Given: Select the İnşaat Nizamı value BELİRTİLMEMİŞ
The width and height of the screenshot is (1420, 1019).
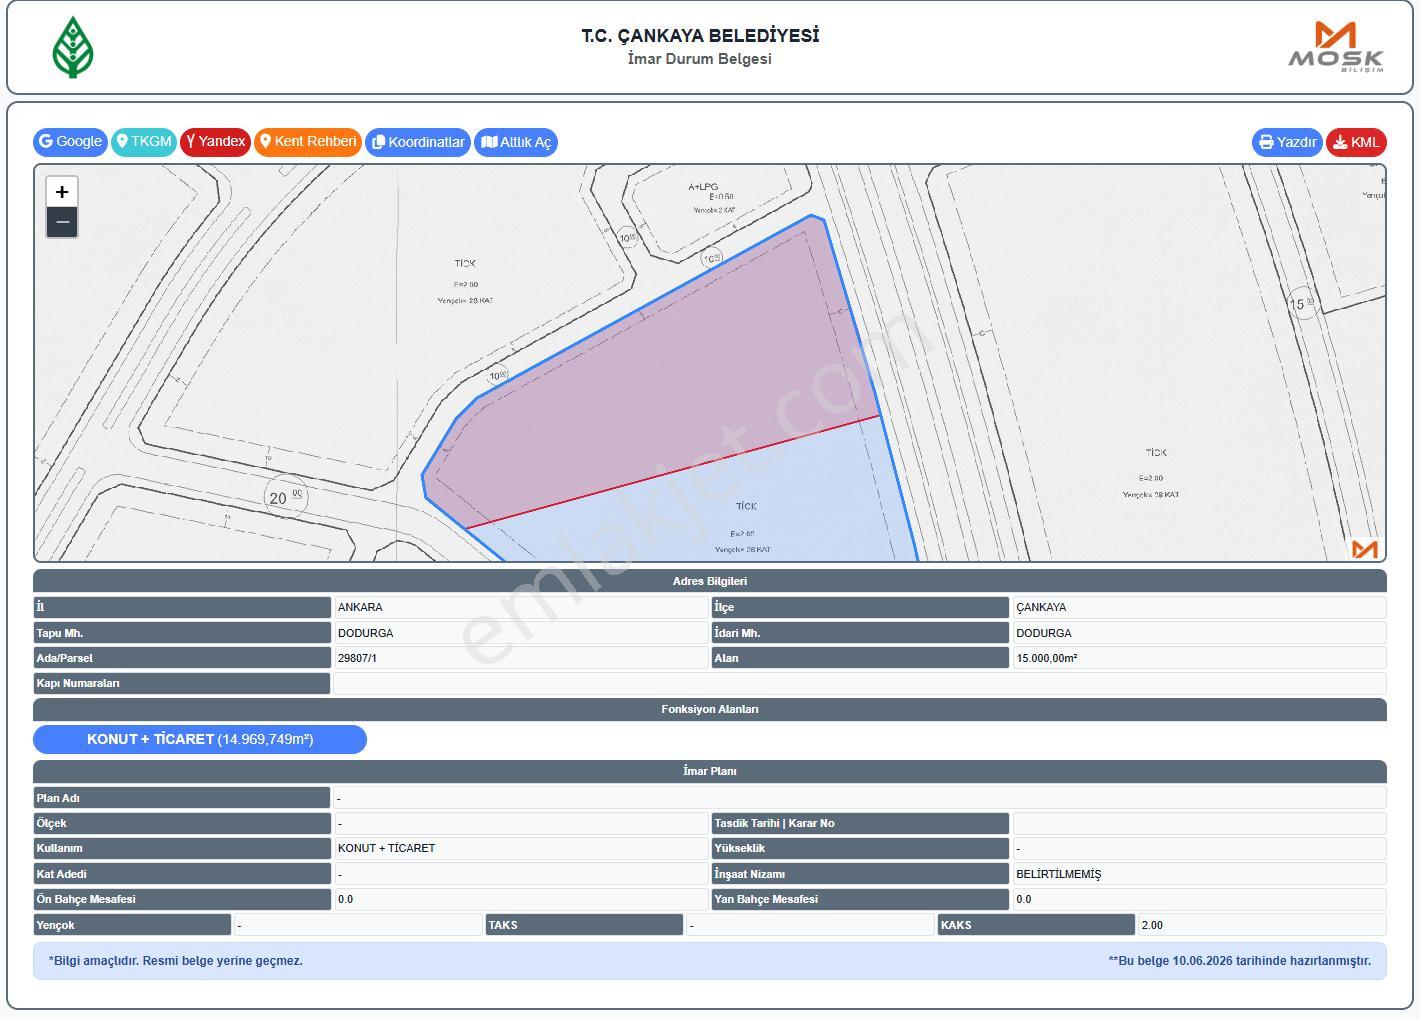Looking at the screenshot, I should click(1058, 874).
